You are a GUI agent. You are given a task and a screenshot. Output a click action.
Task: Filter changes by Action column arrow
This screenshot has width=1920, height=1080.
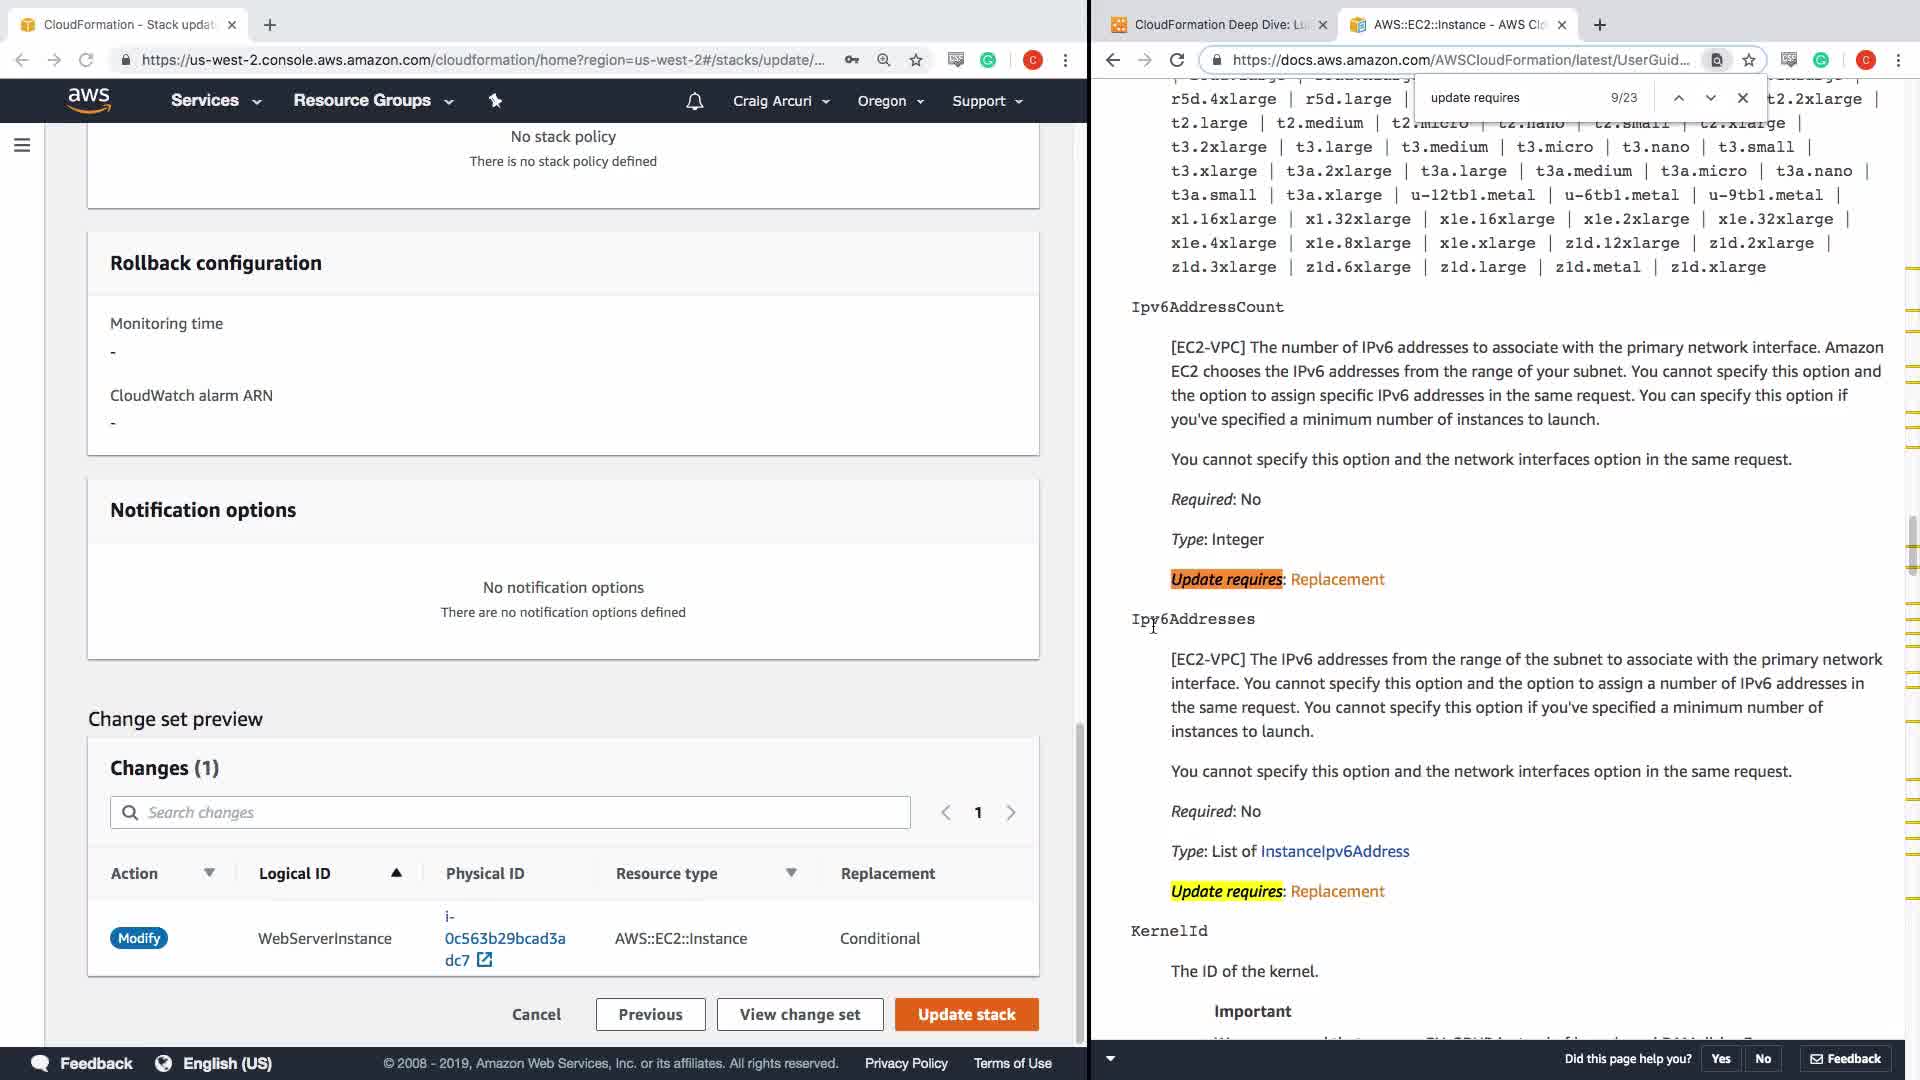(209, 873)
